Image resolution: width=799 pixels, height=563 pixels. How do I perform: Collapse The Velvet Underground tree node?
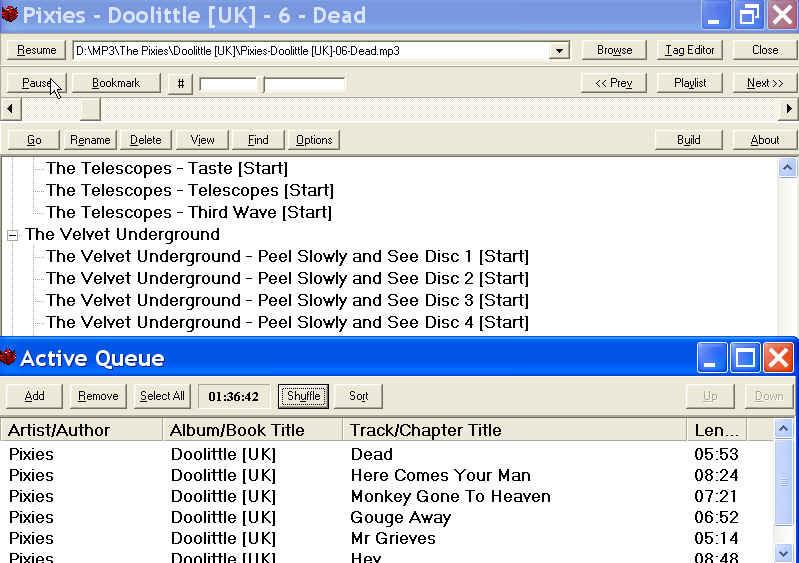13,235
